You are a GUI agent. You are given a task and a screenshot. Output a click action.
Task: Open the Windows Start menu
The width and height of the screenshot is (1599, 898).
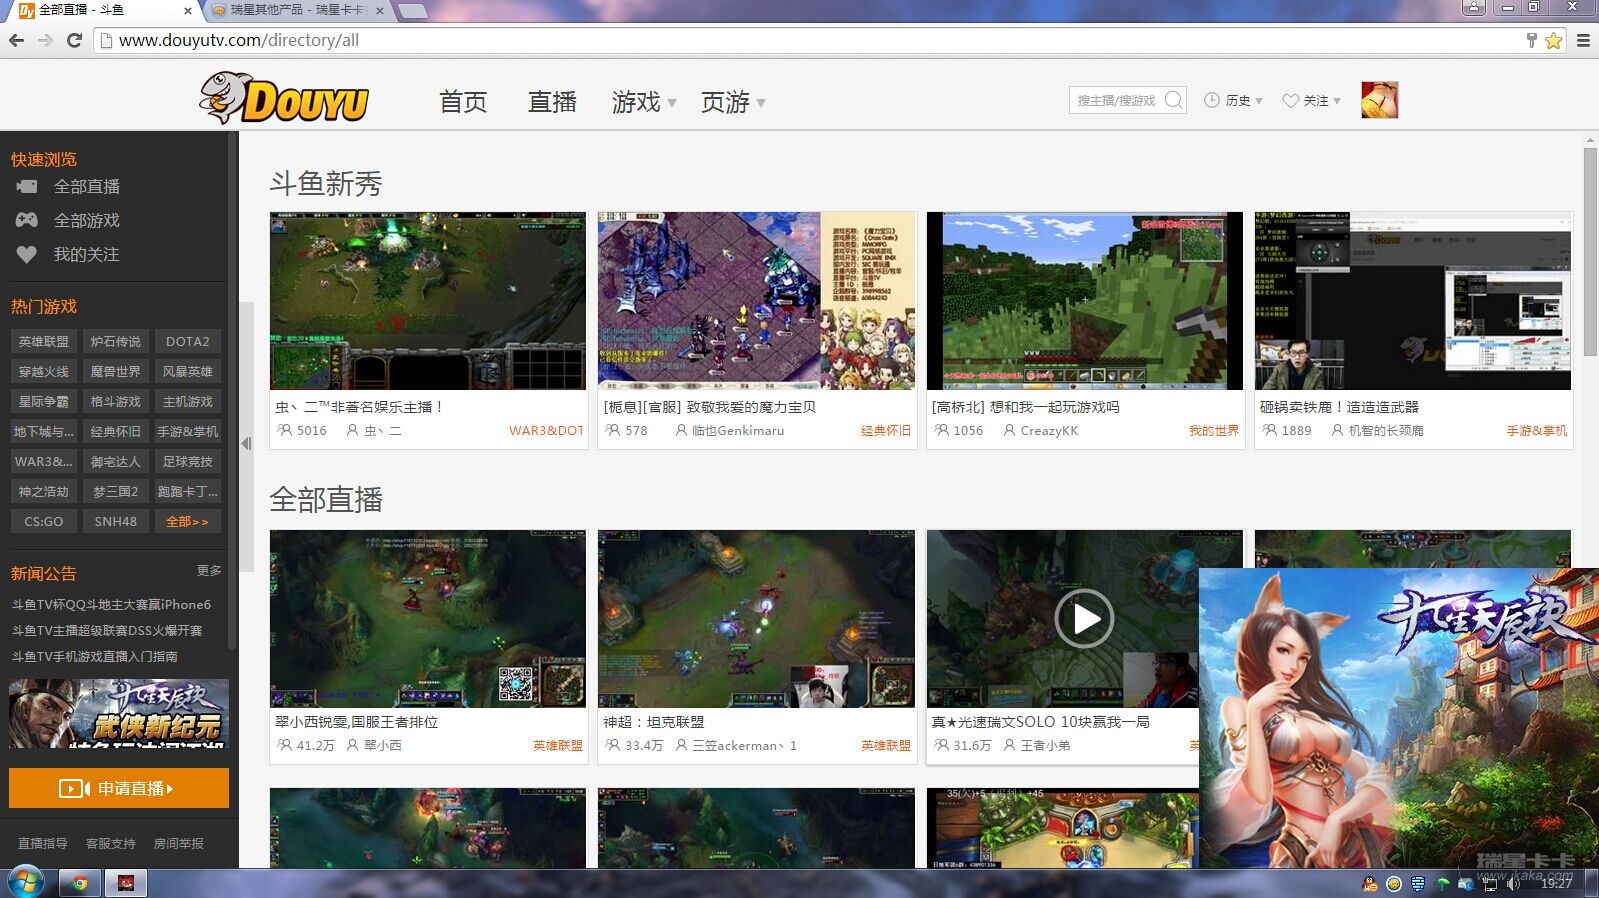point(24,882)
